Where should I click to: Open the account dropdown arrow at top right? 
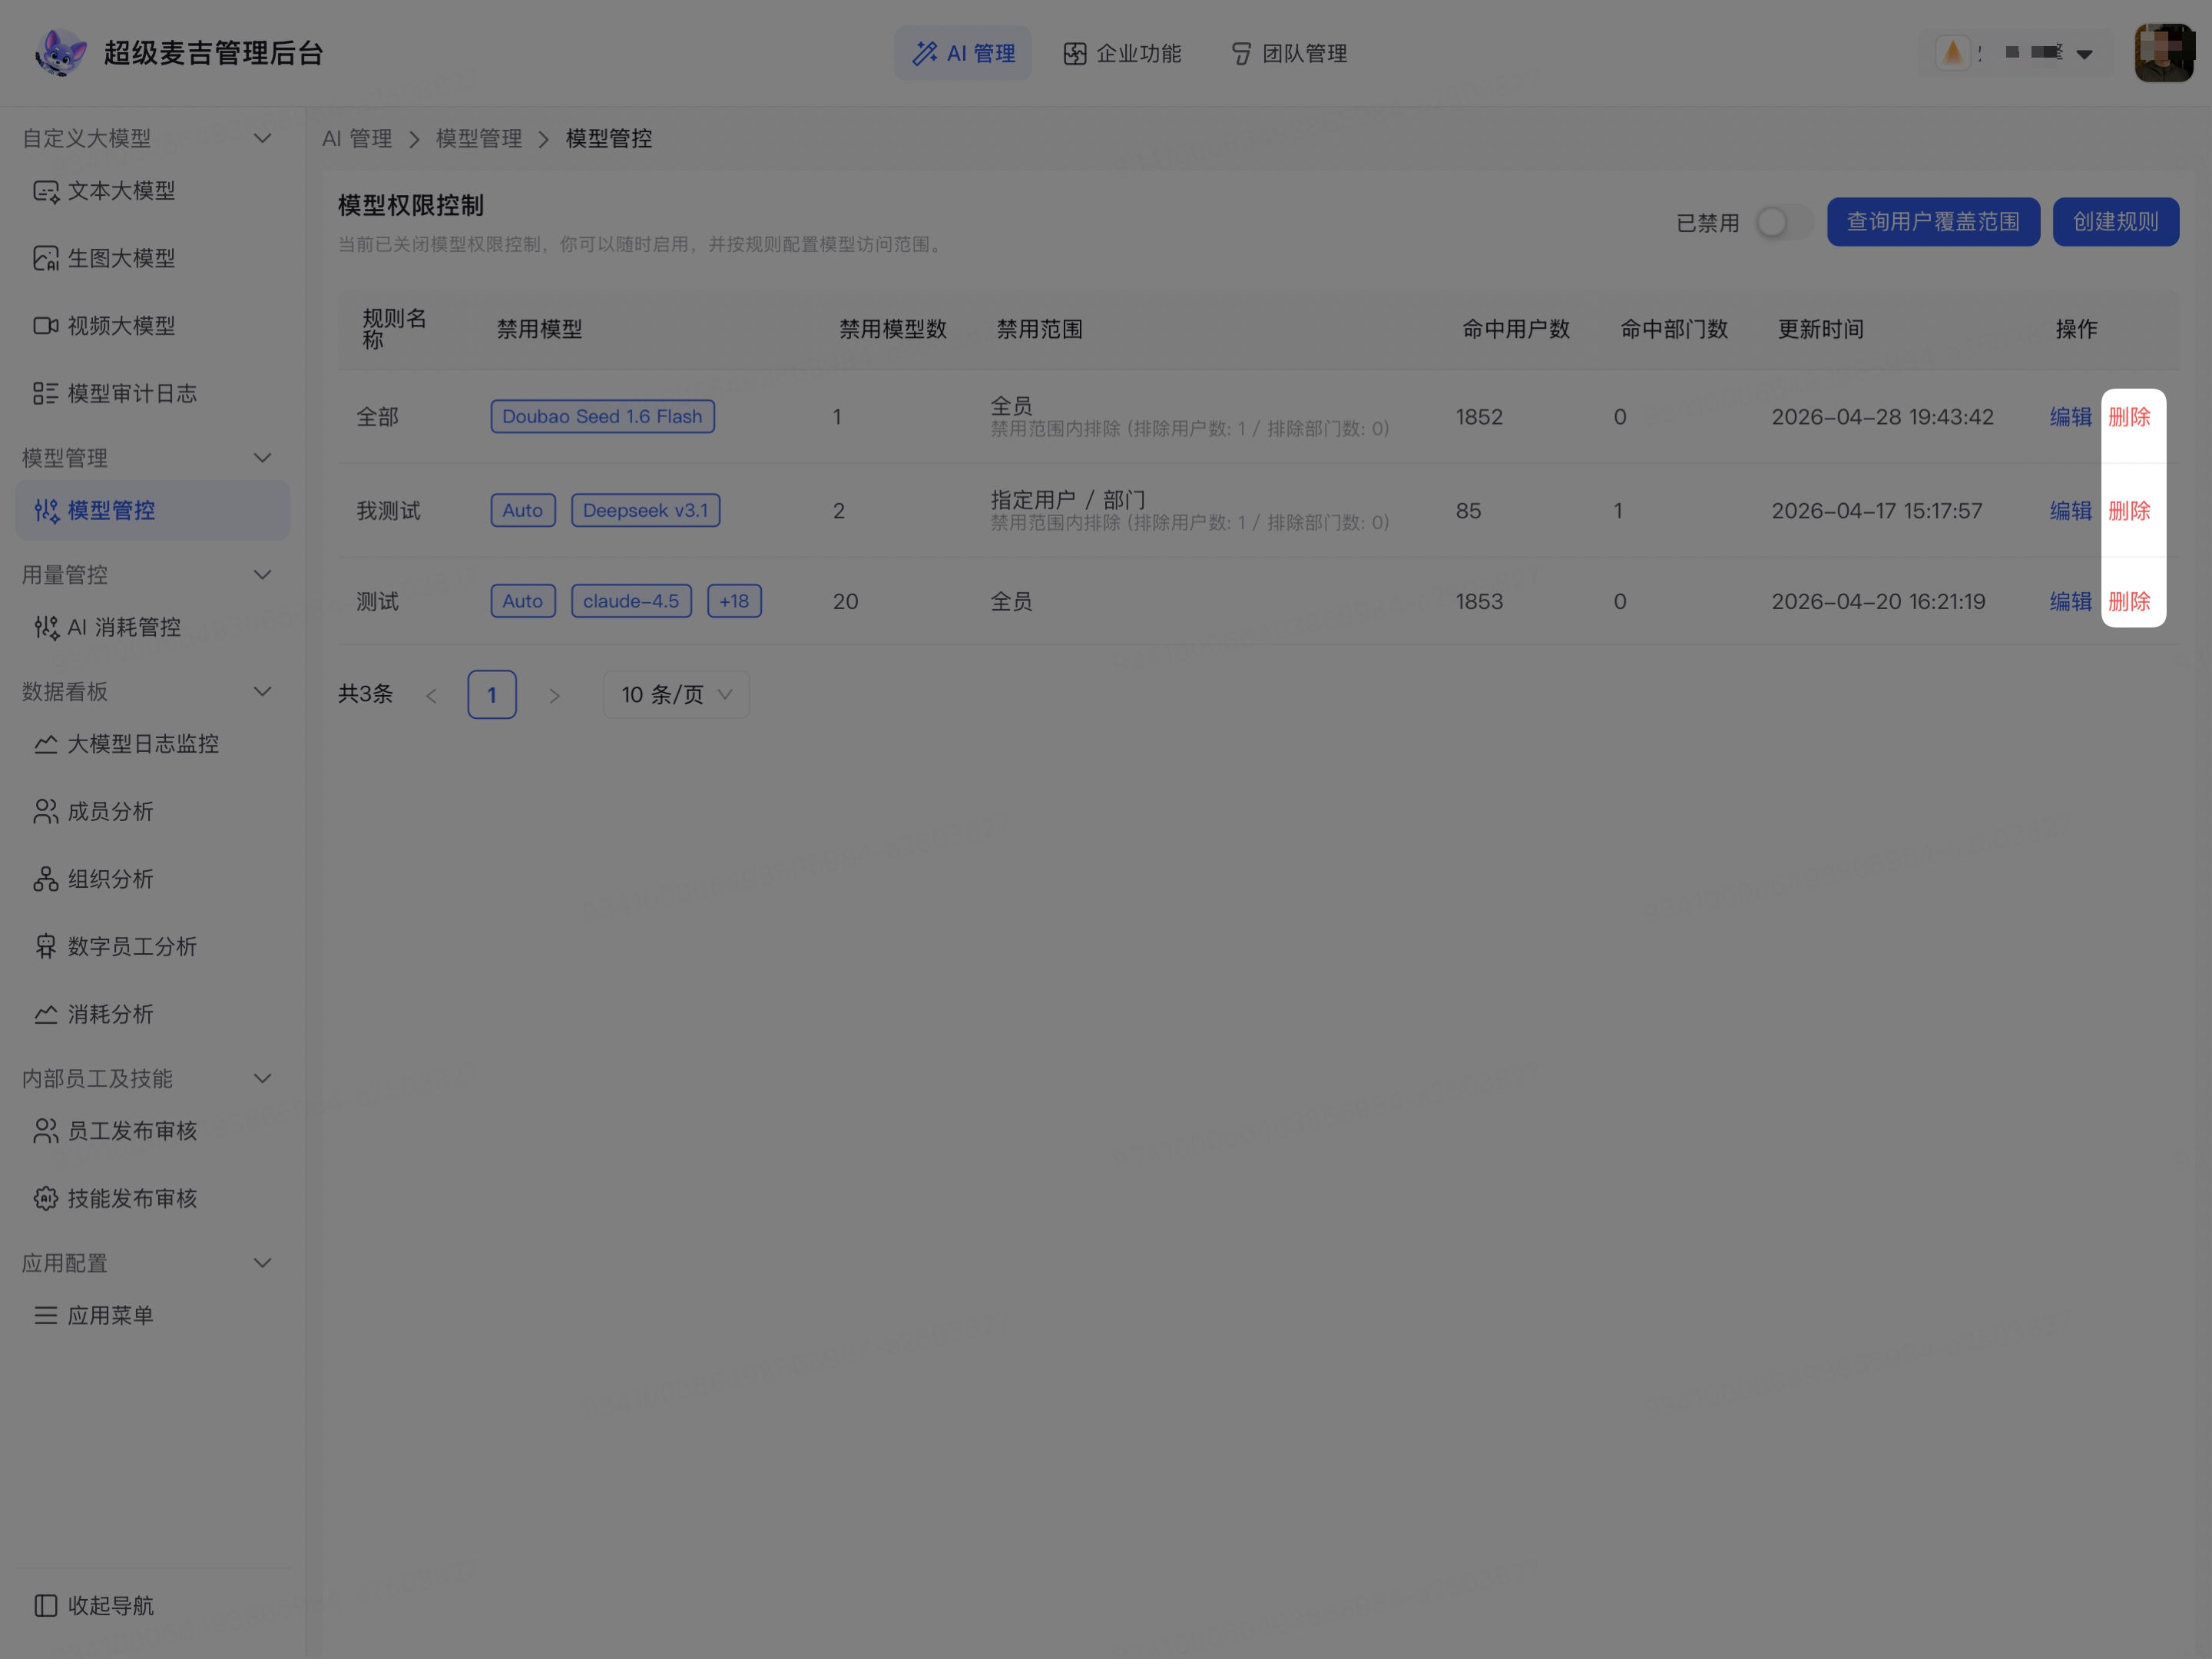2085,54
